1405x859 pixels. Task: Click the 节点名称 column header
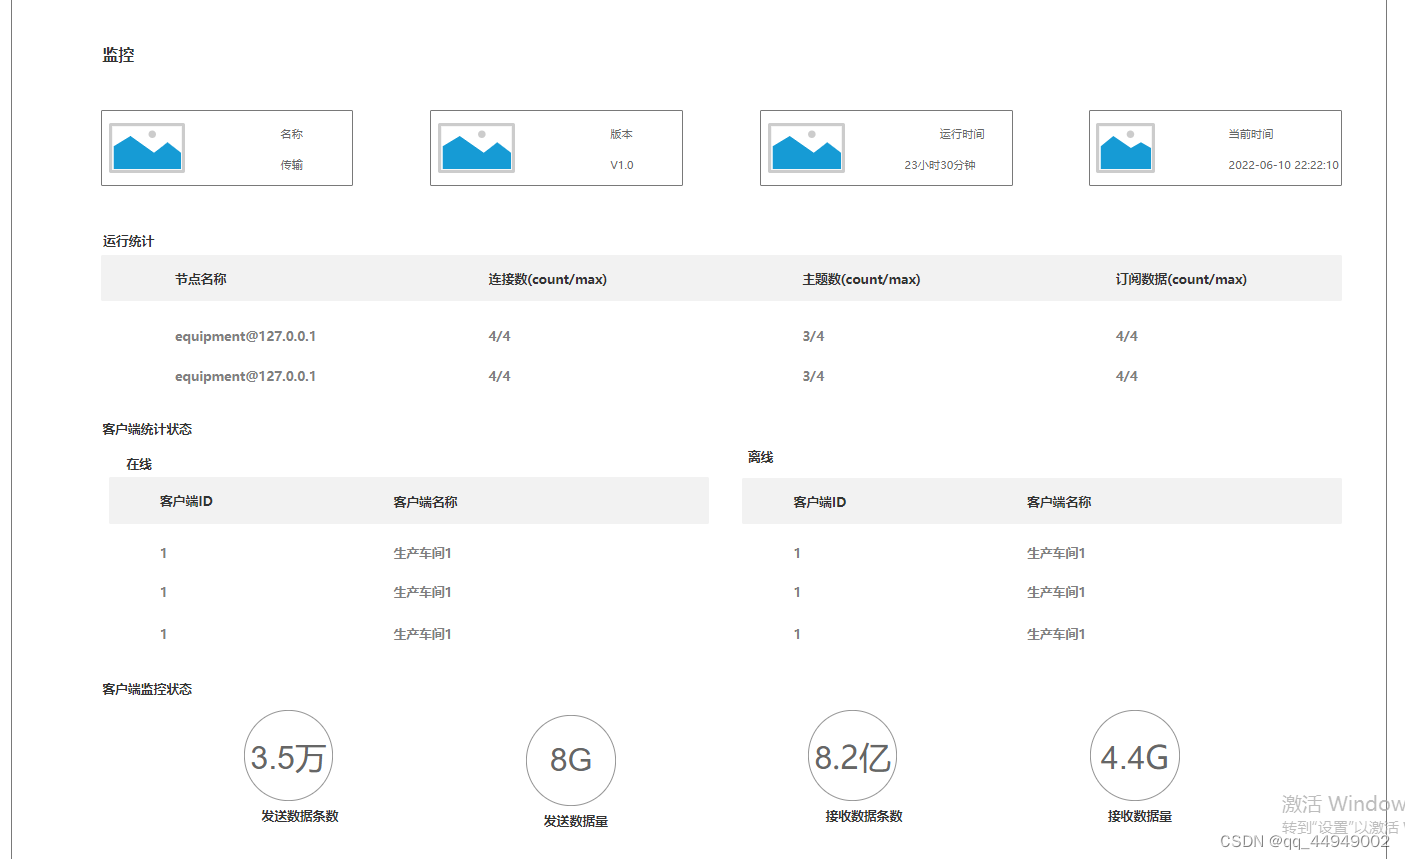tap(201, 279)
